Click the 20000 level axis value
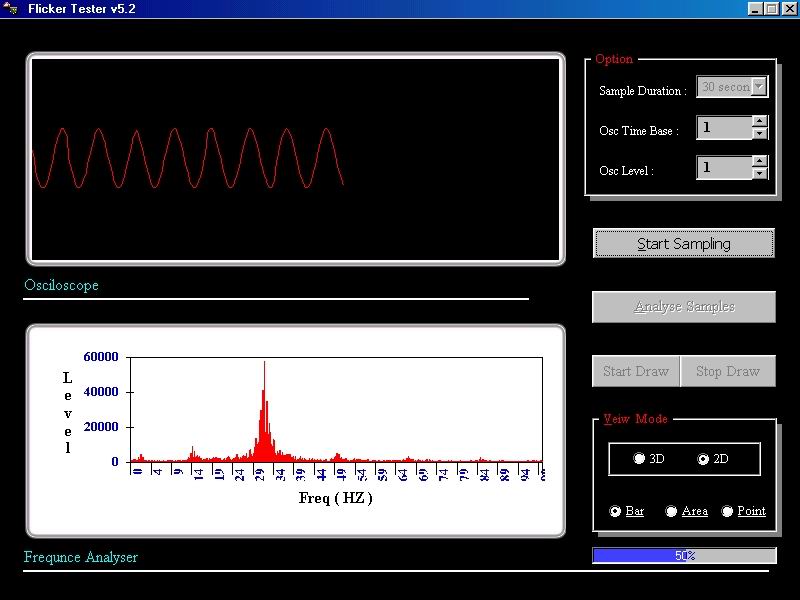Screen dimensions: 800x600 101,427
